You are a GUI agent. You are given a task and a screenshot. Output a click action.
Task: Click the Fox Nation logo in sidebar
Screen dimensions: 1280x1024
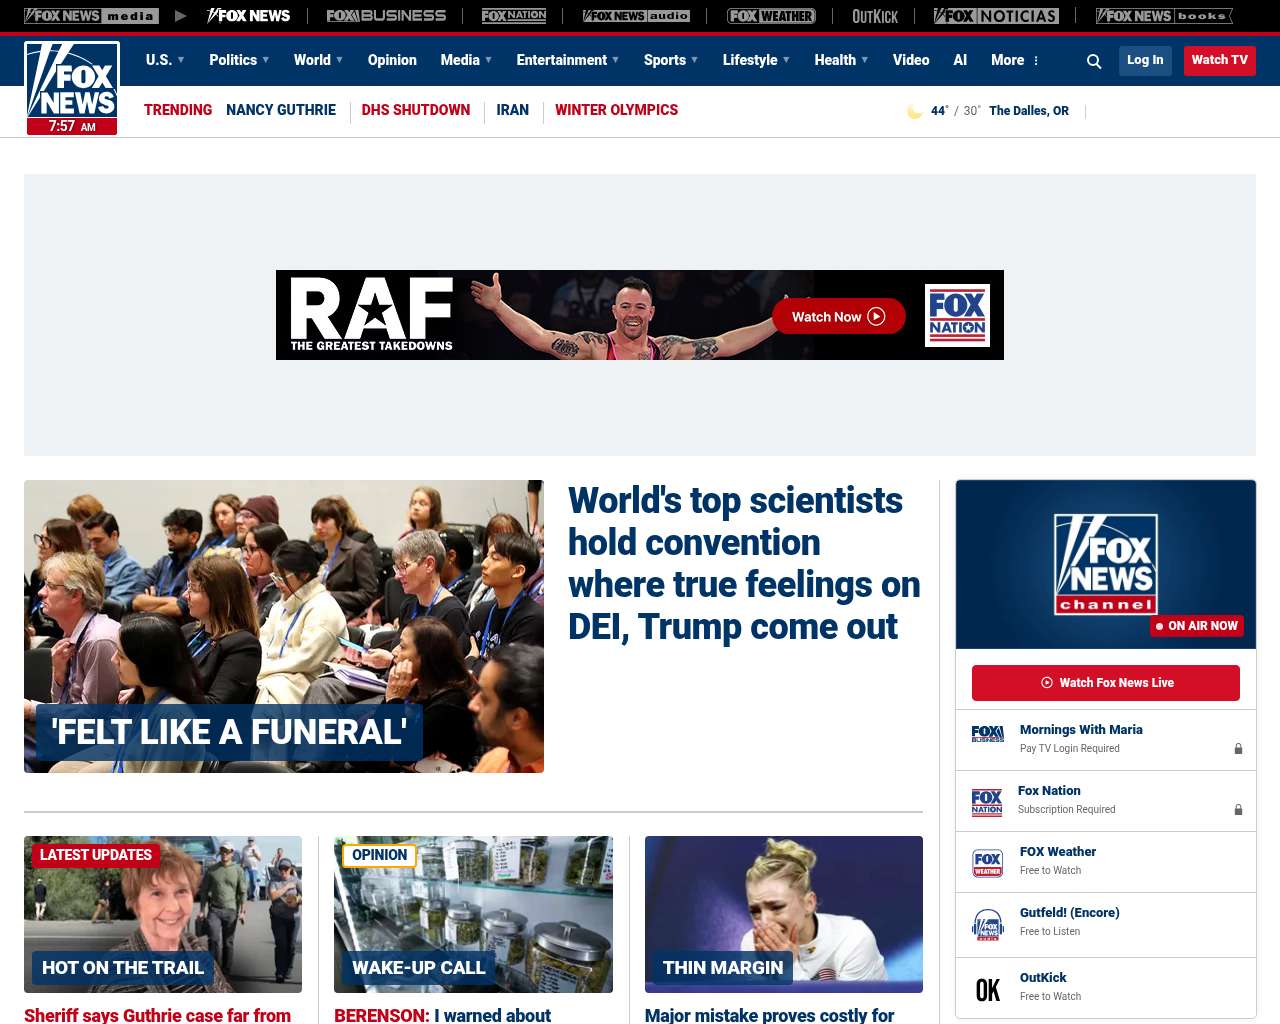pos(987,801)
